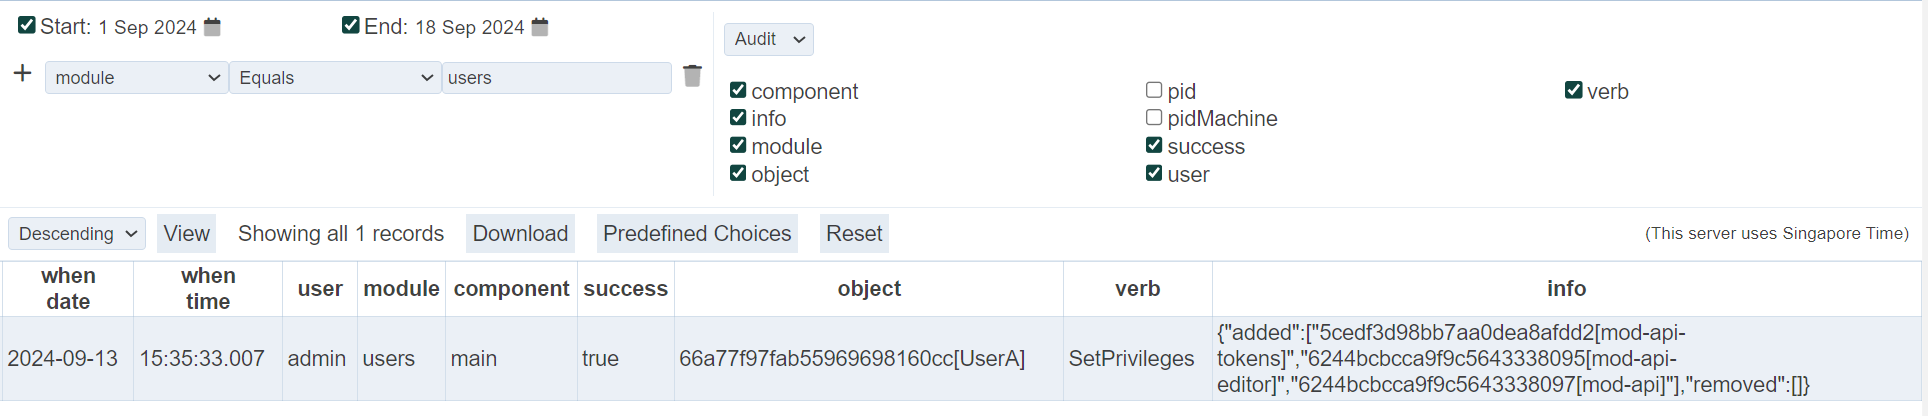Screen dimensions: 1928x416
Task: Uncheck the End date checkbox
Action: point(351,26)
